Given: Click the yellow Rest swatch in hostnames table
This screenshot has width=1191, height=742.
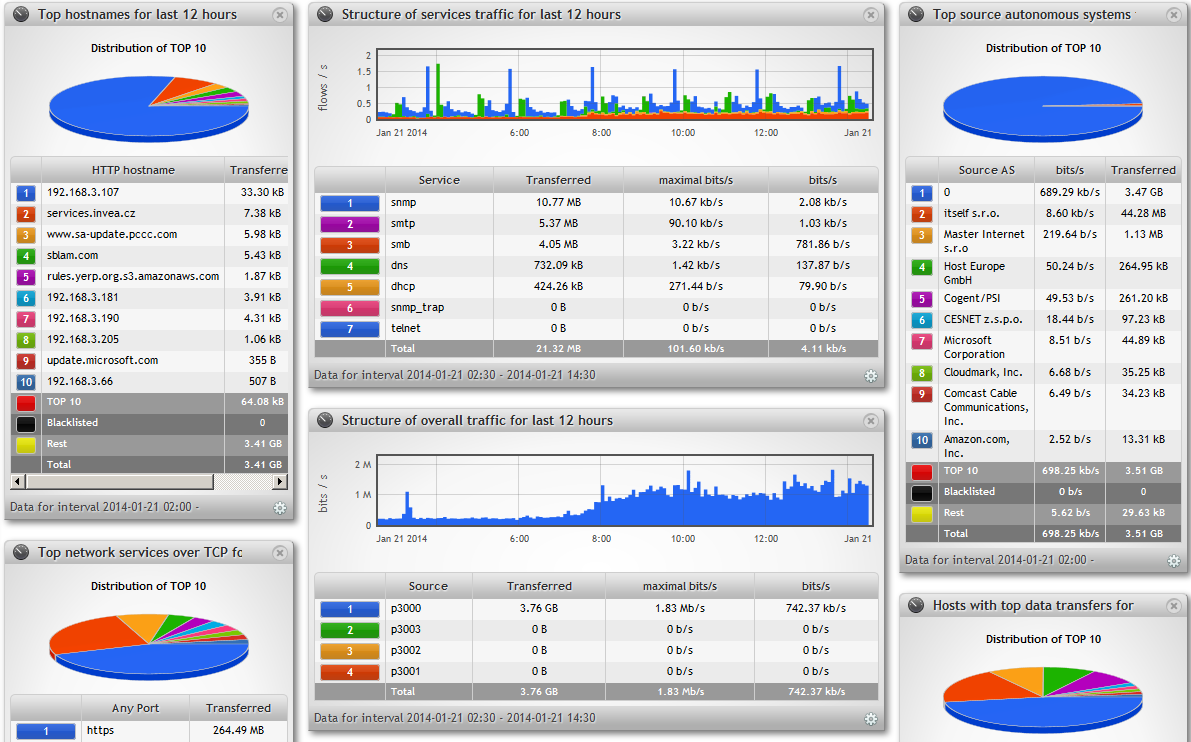Looking at the screenshot, I should click(26, 444).
